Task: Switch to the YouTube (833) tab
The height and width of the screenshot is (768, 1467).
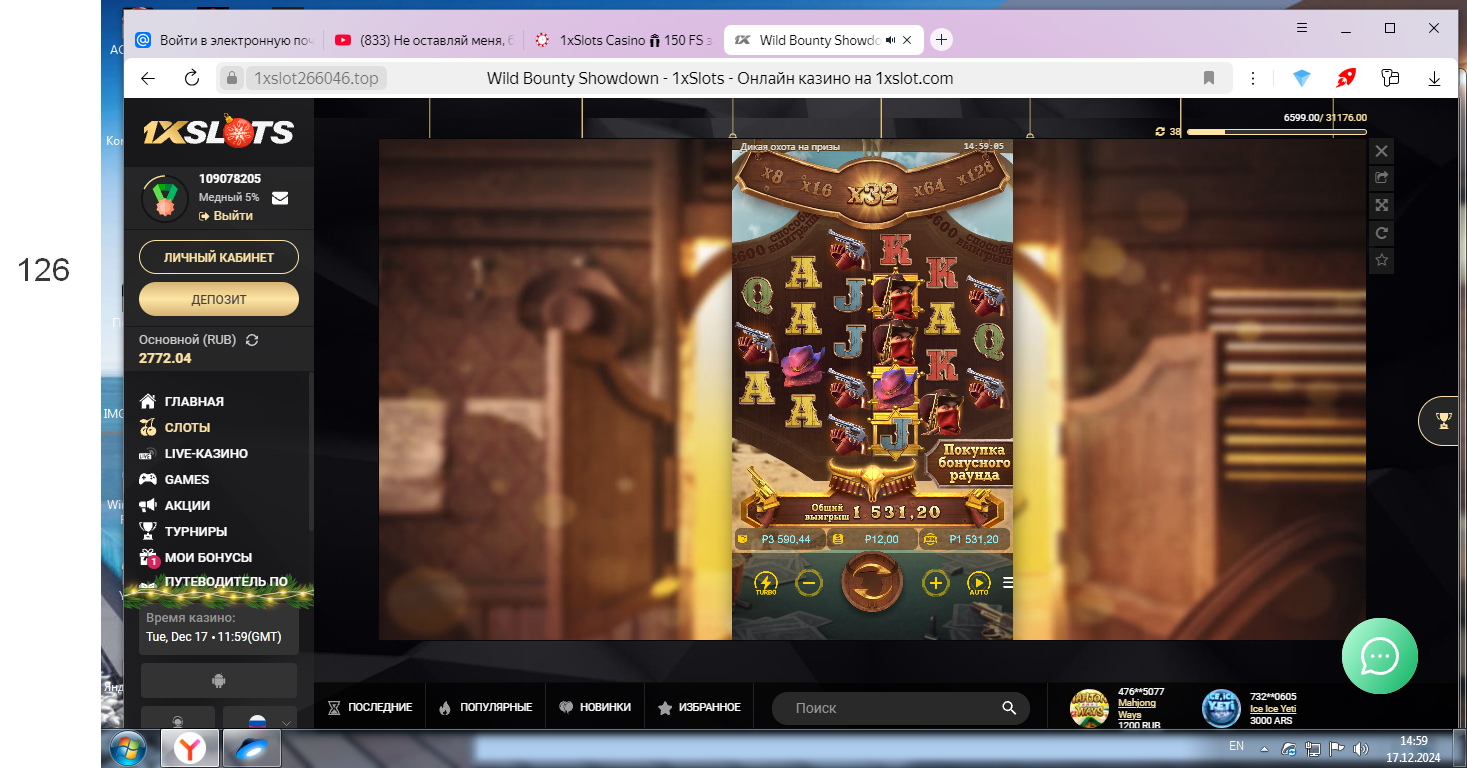Action: pyautogui.click(x=424, y=40)
